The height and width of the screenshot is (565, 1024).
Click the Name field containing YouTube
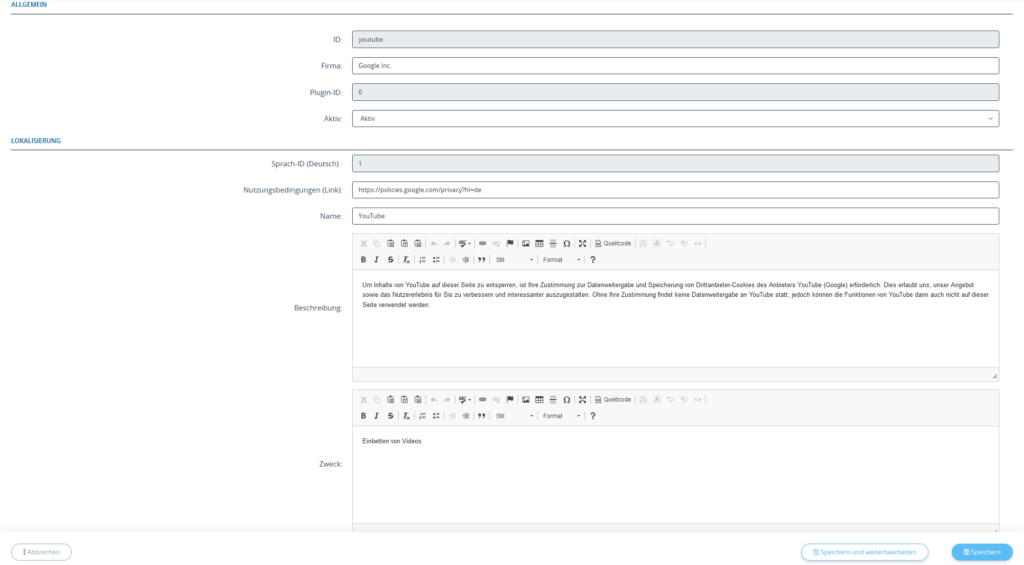pos(675,216)
